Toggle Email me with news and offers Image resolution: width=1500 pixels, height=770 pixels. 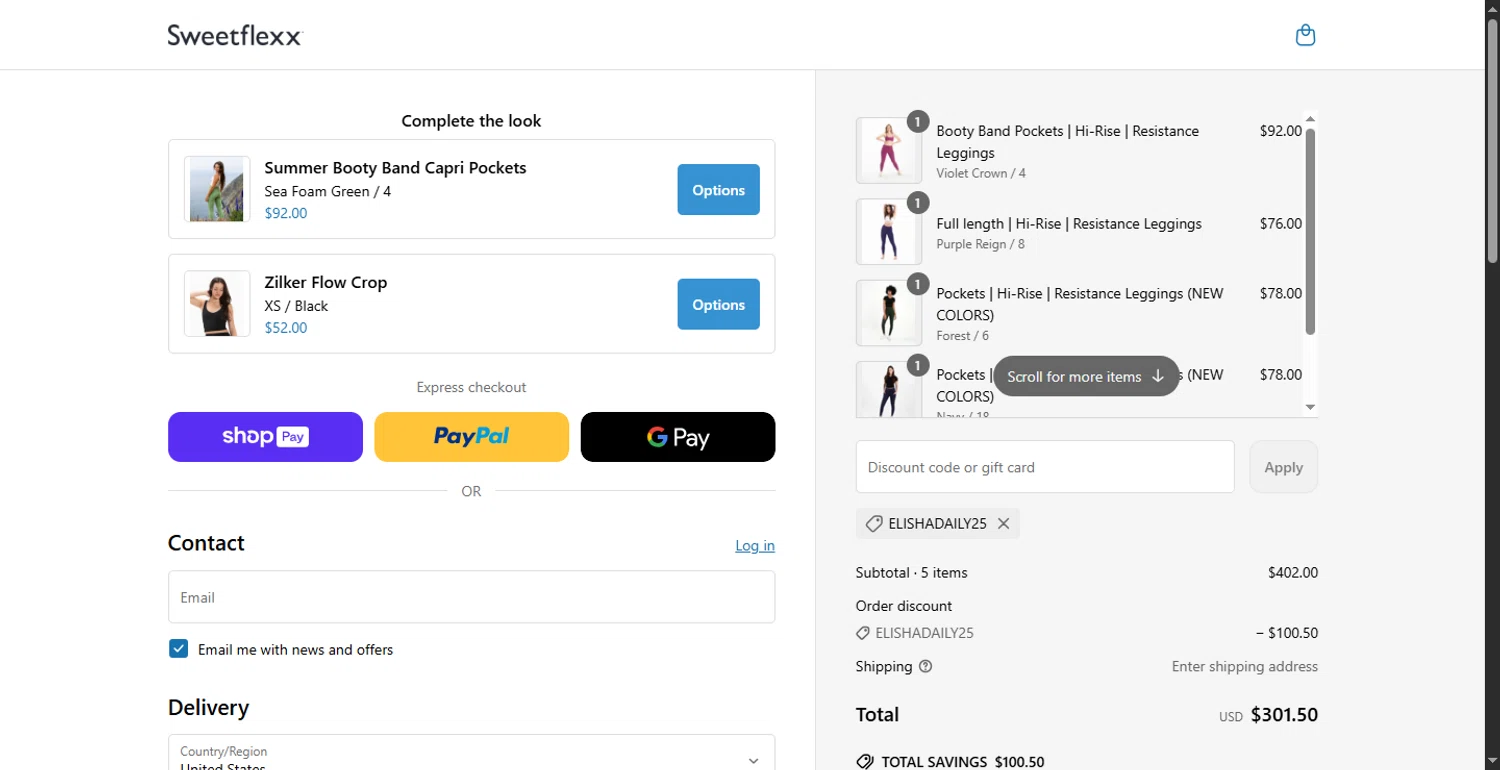[178, 649]
